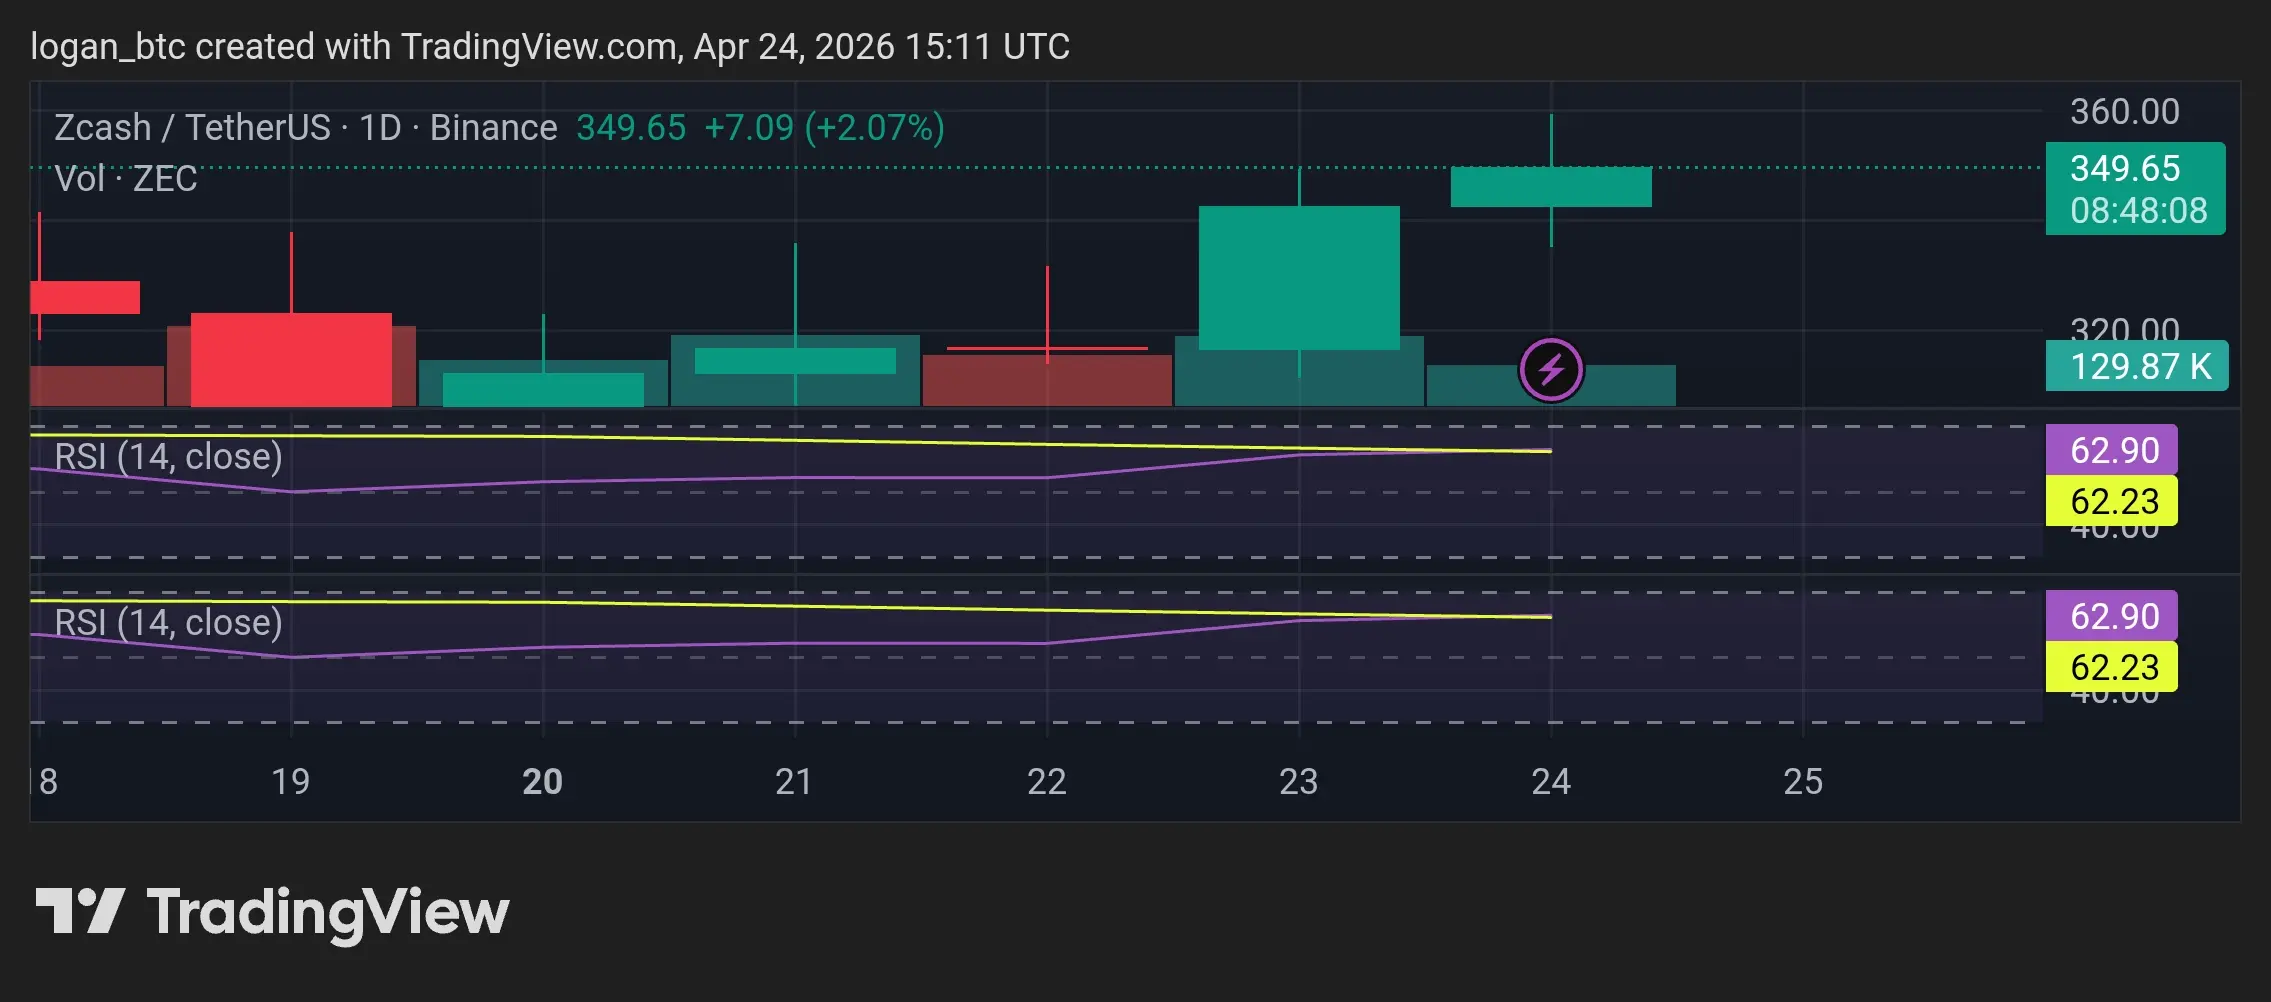Image resolution: width=2271 pixels, height=1002 pixels.
Task: Select the RSI (14, close) label in the first RSI pane
Action: pyautogui.click(x=168, y=456)
